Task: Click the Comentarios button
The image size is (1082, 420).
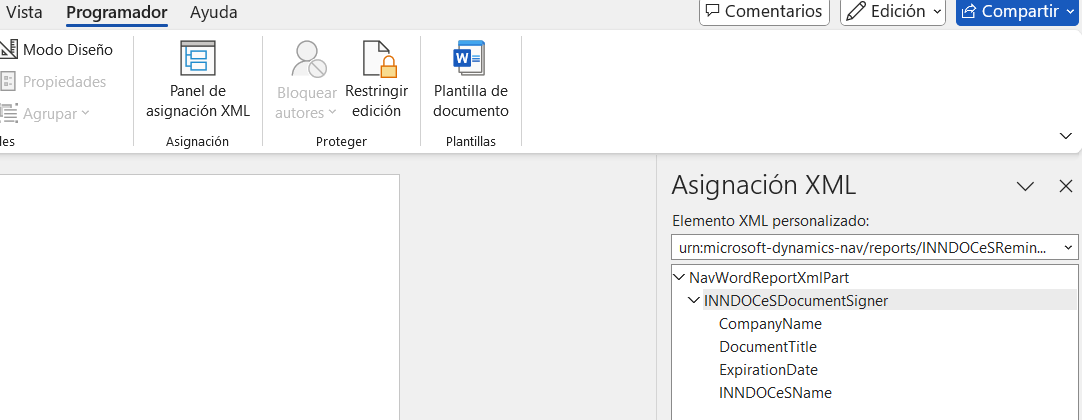Action: point(764,12)
